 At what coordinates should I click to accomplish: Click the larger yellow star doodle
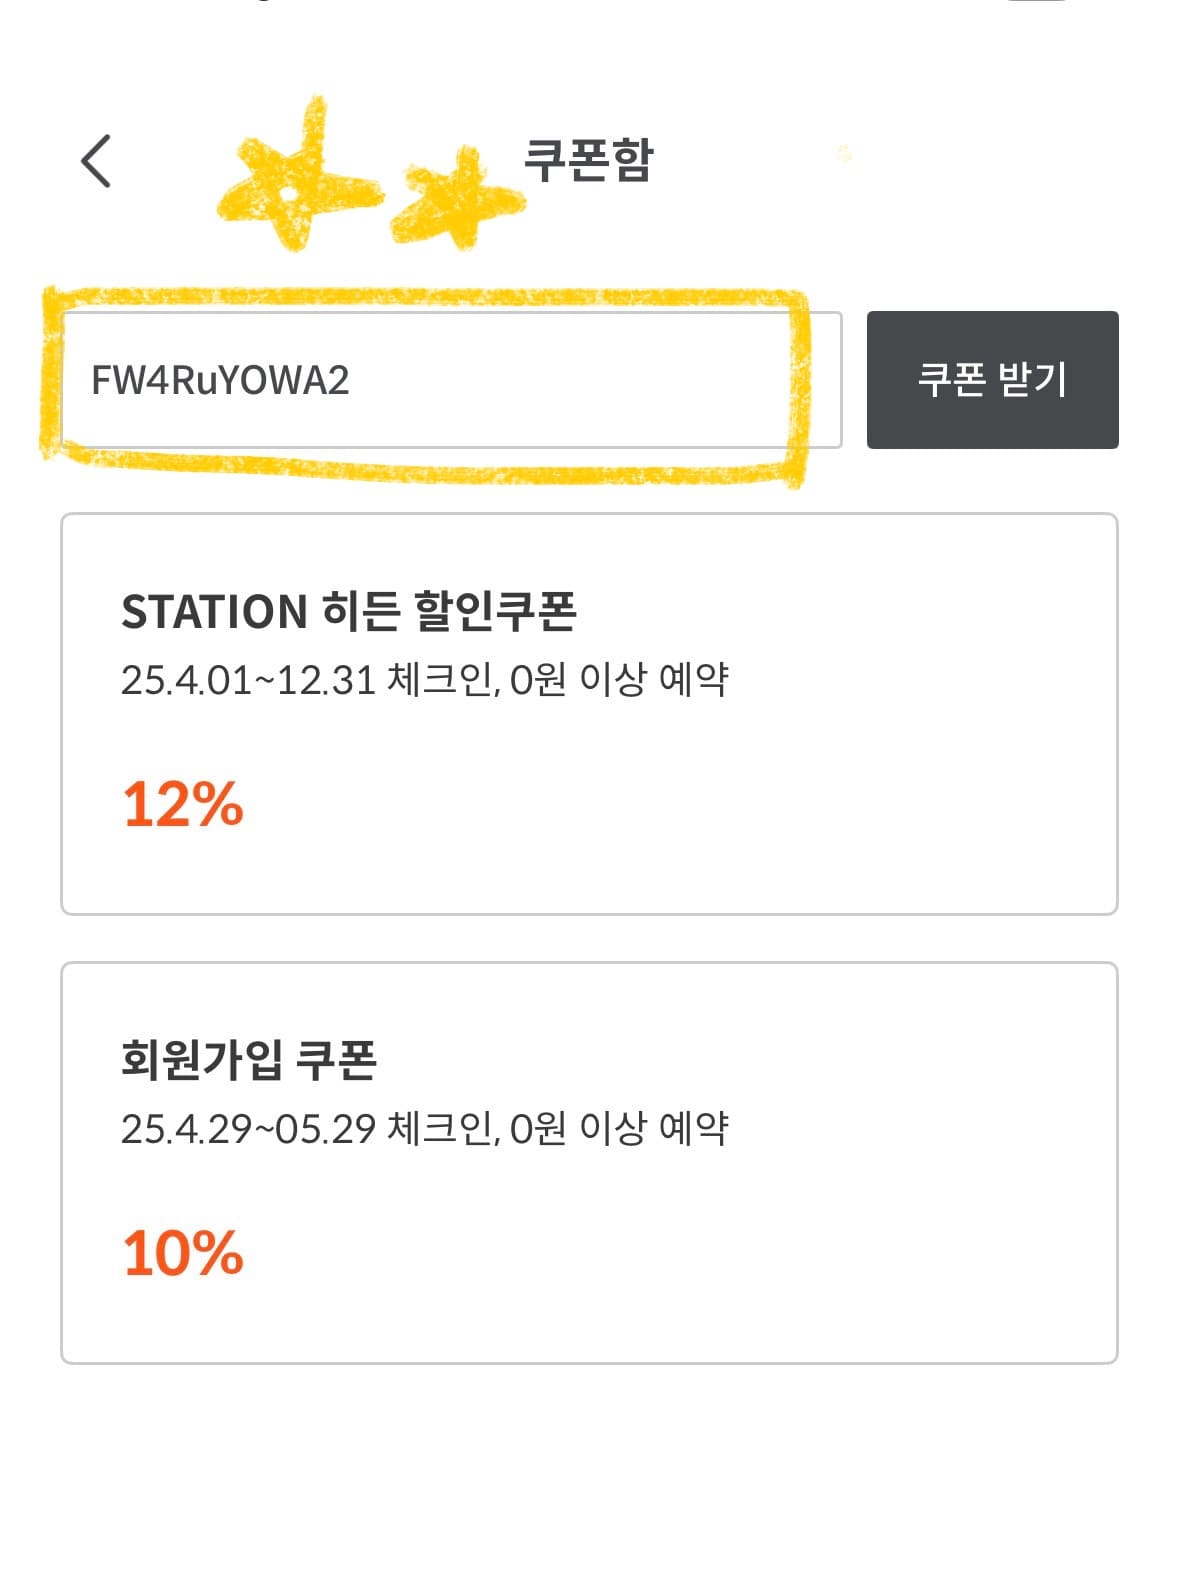(x=295, y=180)
